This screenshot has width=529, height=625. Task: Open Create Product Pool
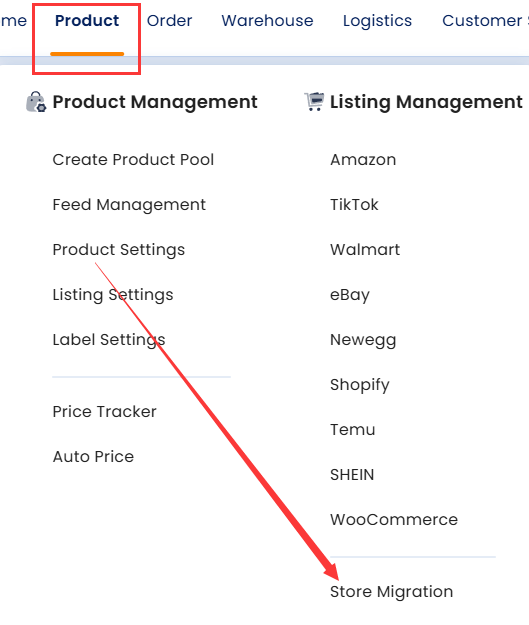133,159
